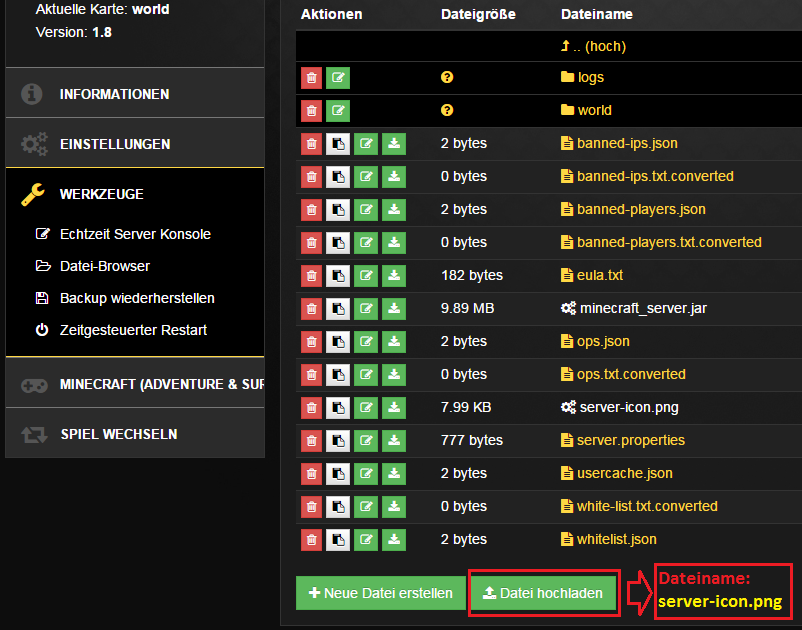Copy the server.properties file
The width and height of the screenshot is (802, 630).
(338, 441)
